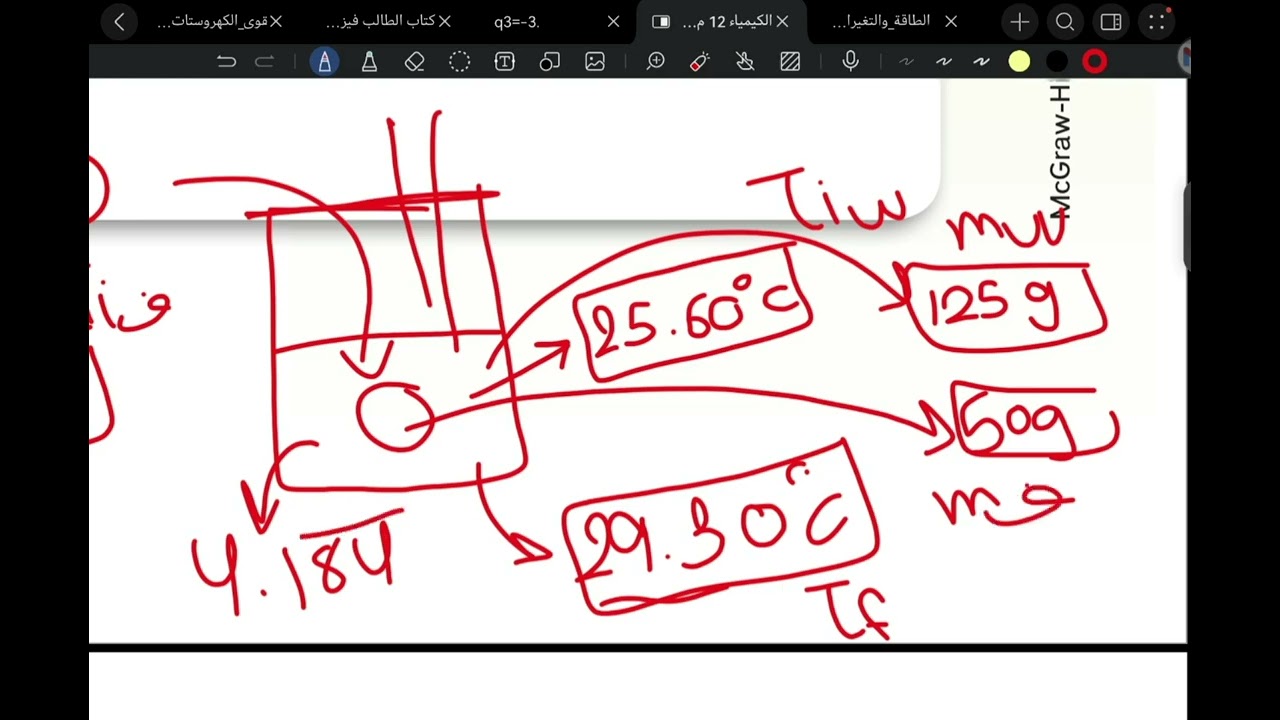Screen dimensions: 1280x720
Task: Close the كتاب الطالب فيز tab
Action: (445, 22)
